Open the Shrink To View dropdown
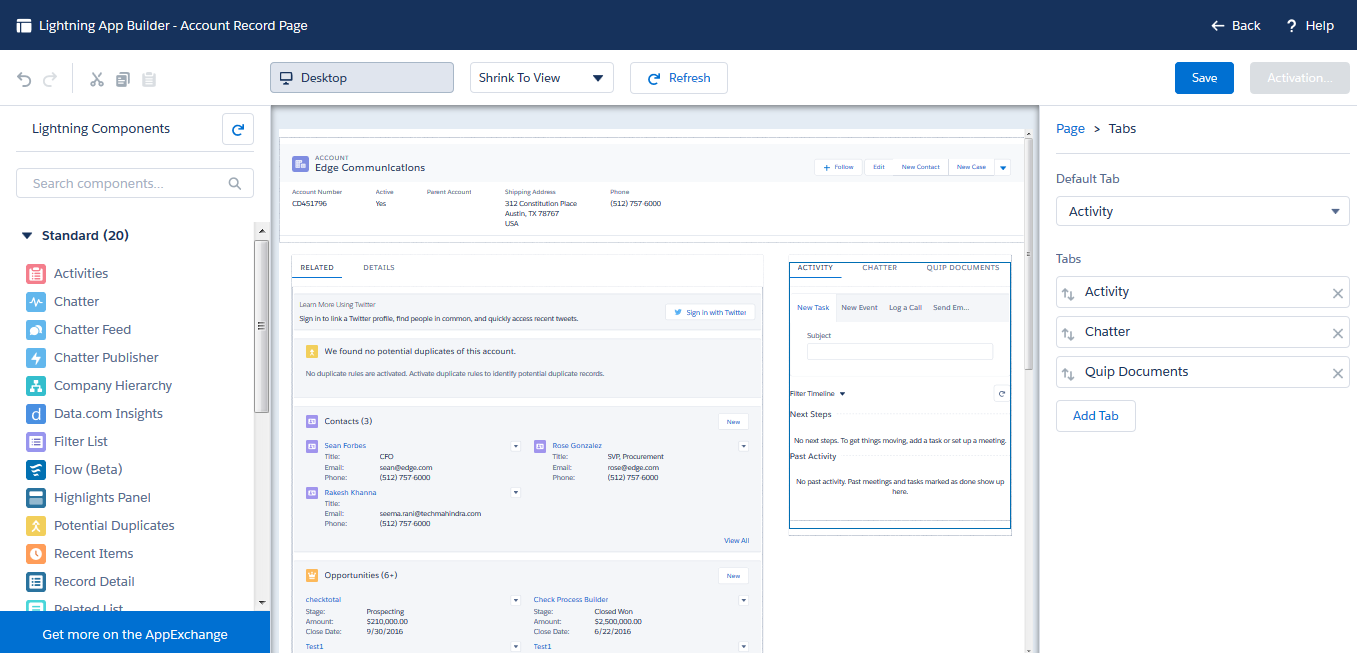The width and height of the screenshot is (1357, 653). click(x=541, y=77)
